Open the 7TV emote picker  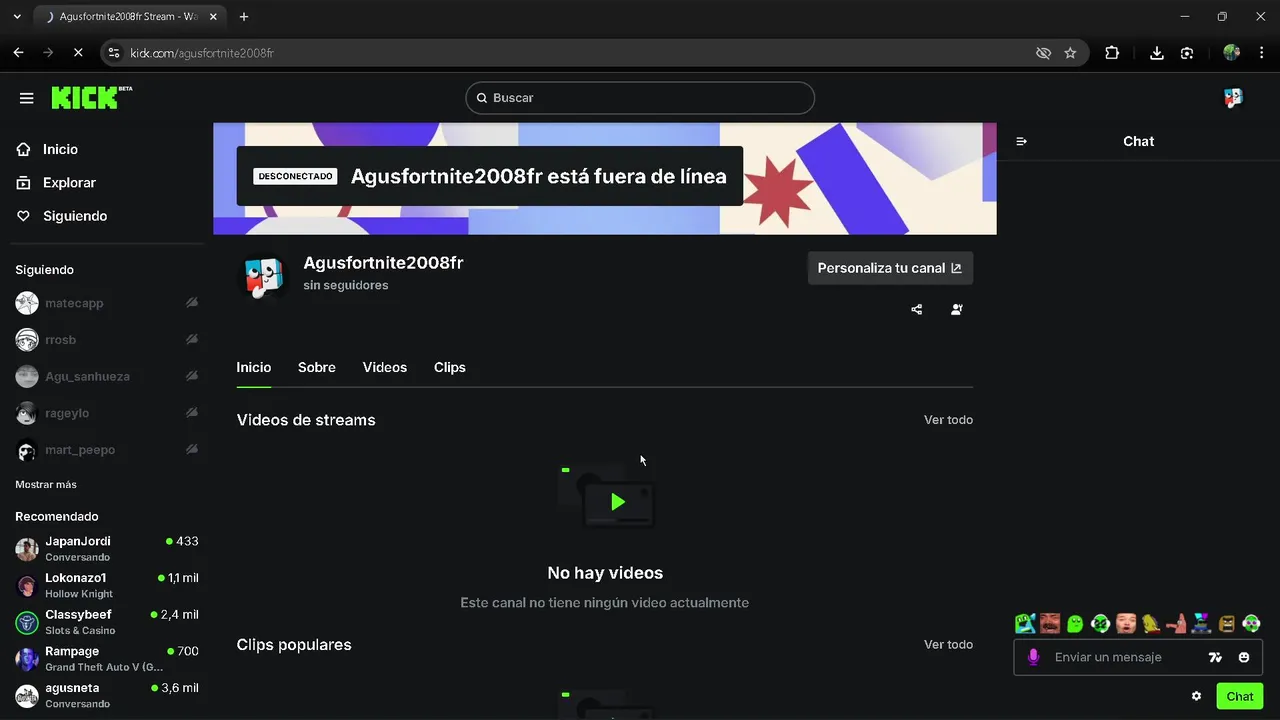(x=1215, y=657)
